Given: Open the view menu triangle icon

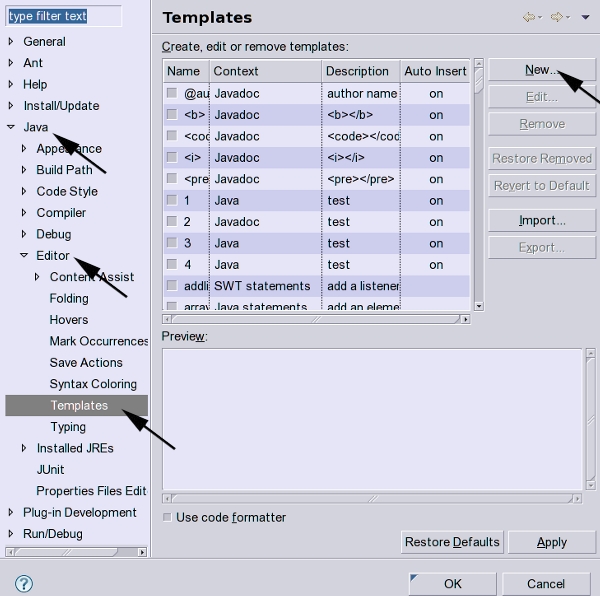Looking at the screenshot, I should pyautogui.click(x=585, y=17).
